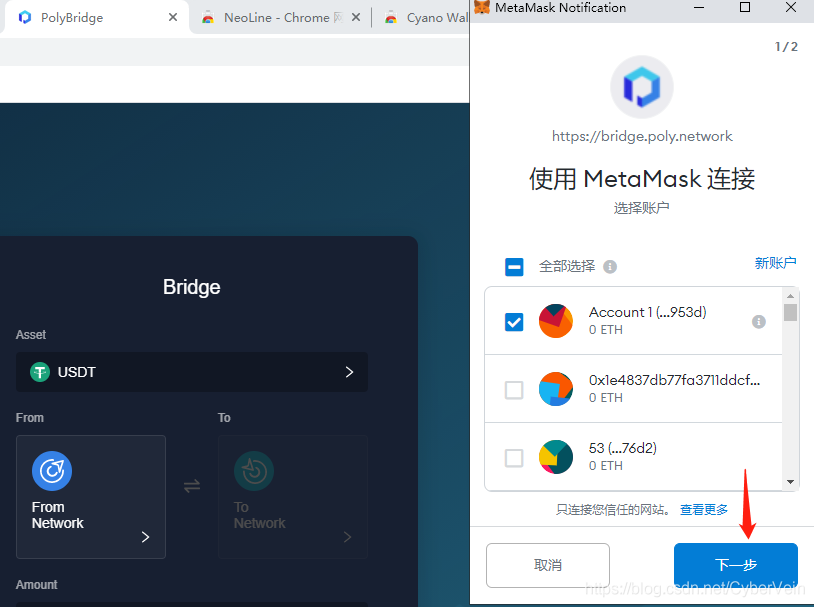Image resolution: width=814 pixels, height=607 pixels.
Task: Click the 0x1e4837db77fa account avatar
Action: click(555, 389)
